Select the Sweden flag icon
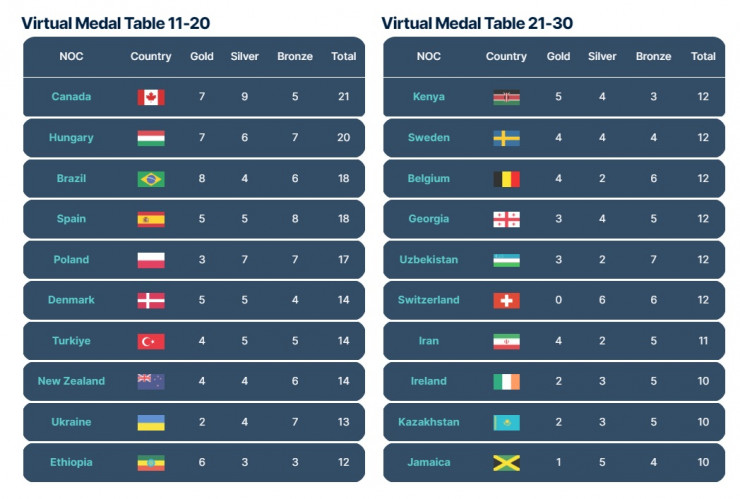The width and height of the screenshot is (740, 499). tap(506, 138)
